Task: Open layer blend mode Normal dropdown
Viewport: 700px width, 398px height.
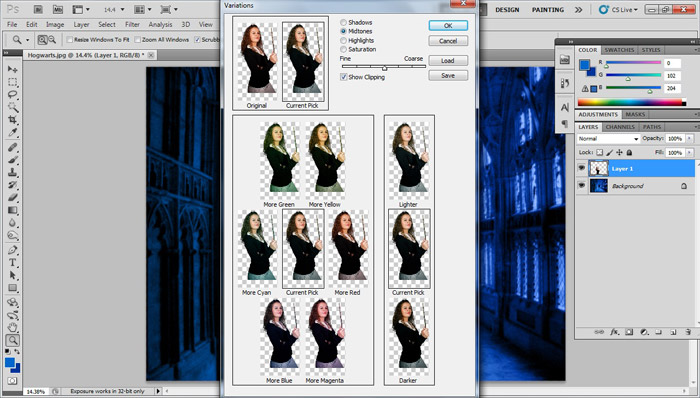Action: (x=608, y=139)
